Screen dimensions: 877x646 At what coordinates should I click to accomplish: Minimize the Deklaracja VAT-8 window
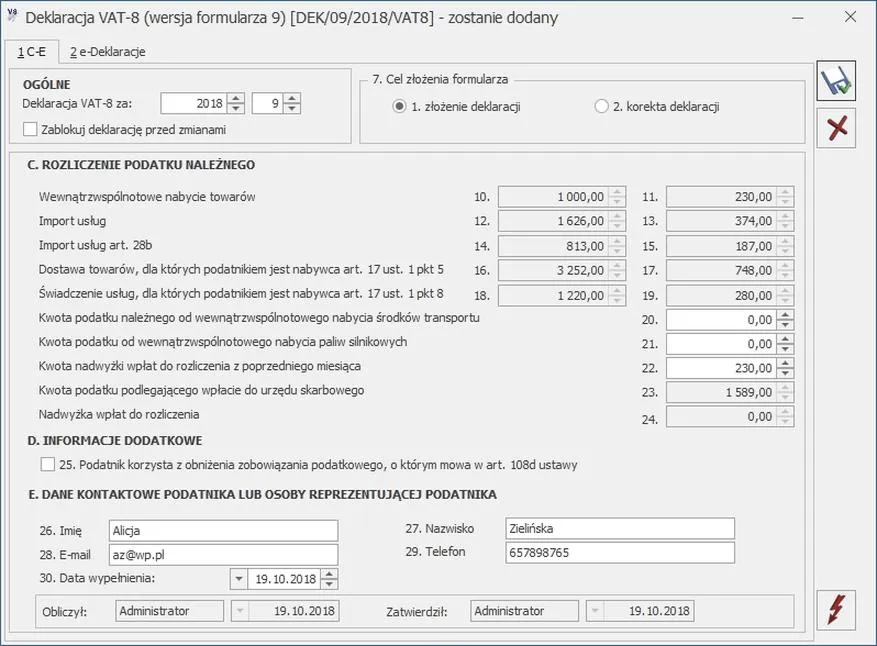pyautogui.click(x=798, y=17)
